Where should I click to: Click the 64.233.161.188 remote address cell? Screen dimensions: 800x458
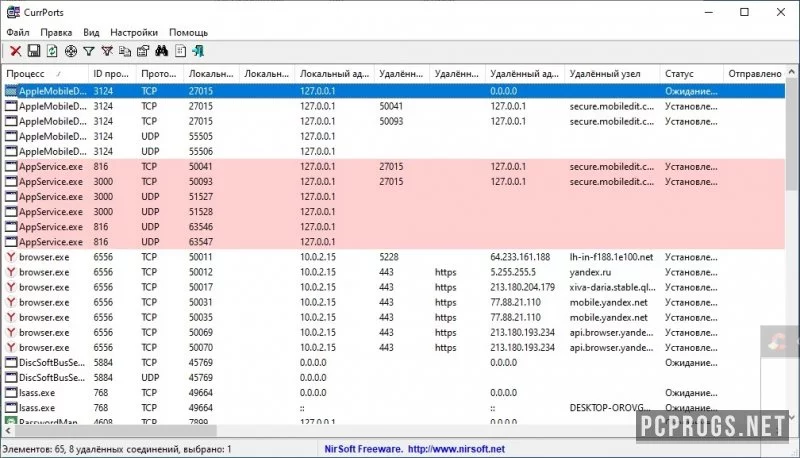click(520, 257)
